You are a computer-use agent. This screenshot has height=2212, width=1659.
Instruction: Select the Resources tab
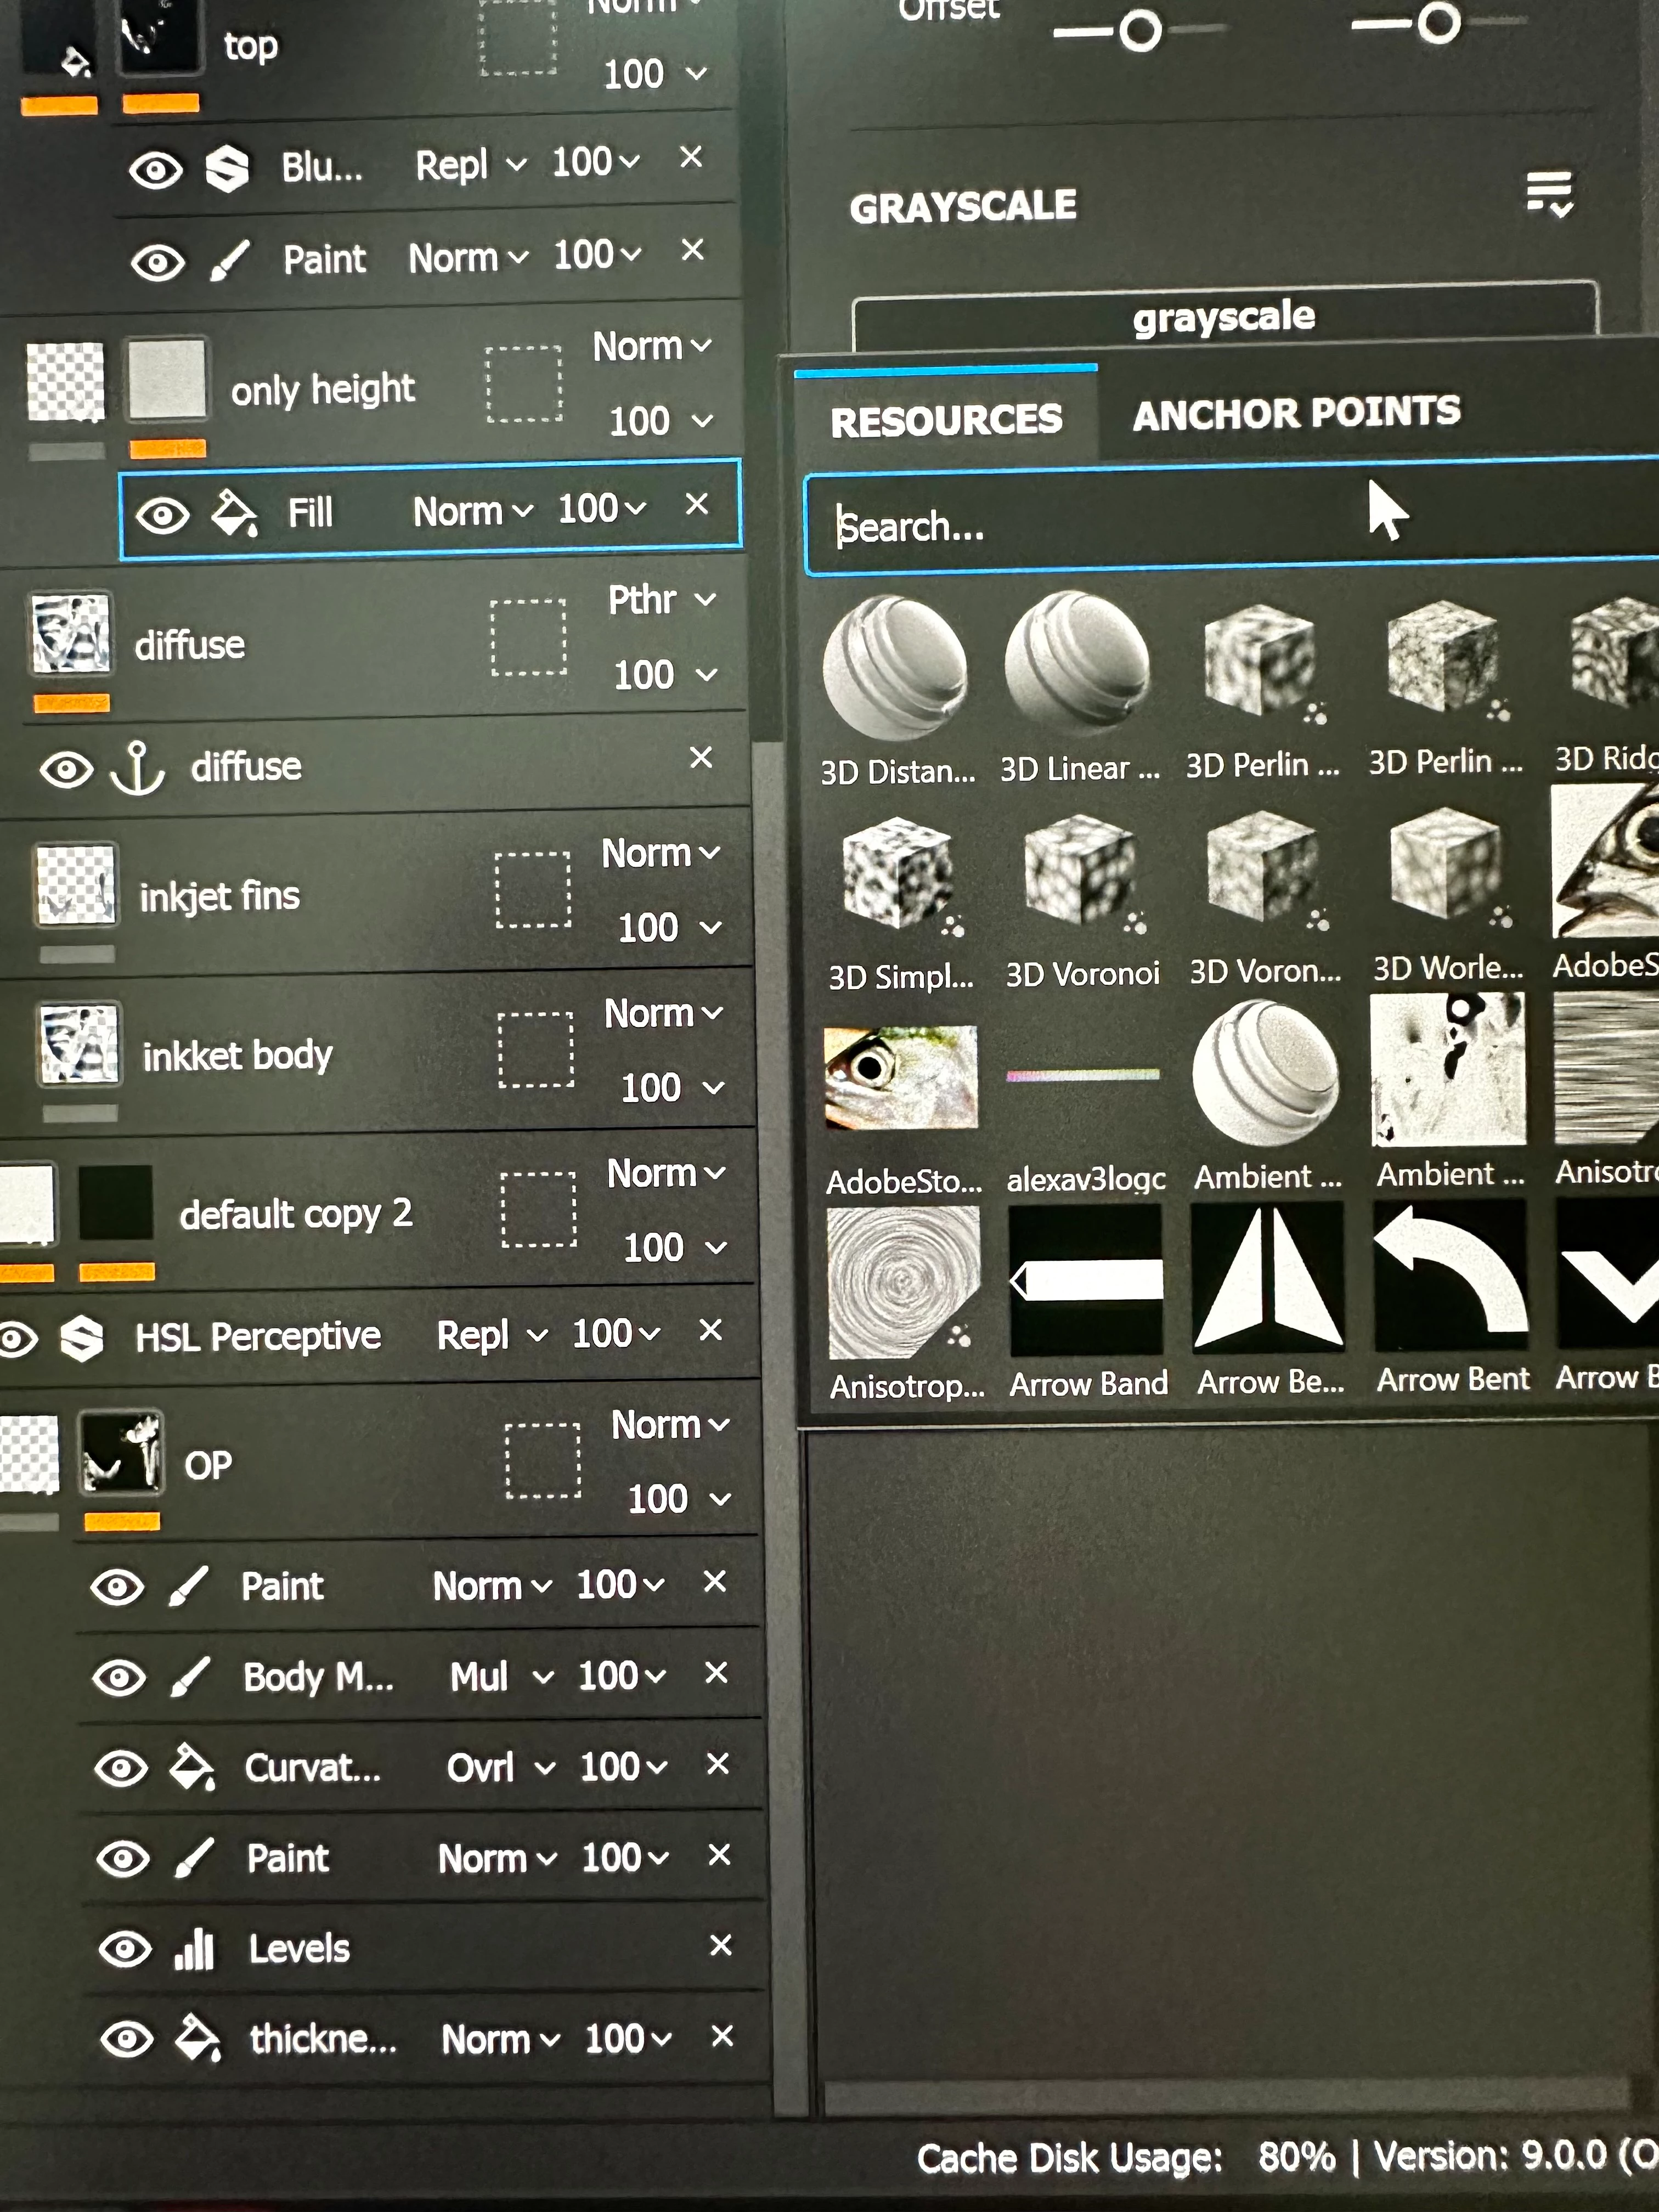[x=946, y=420]
